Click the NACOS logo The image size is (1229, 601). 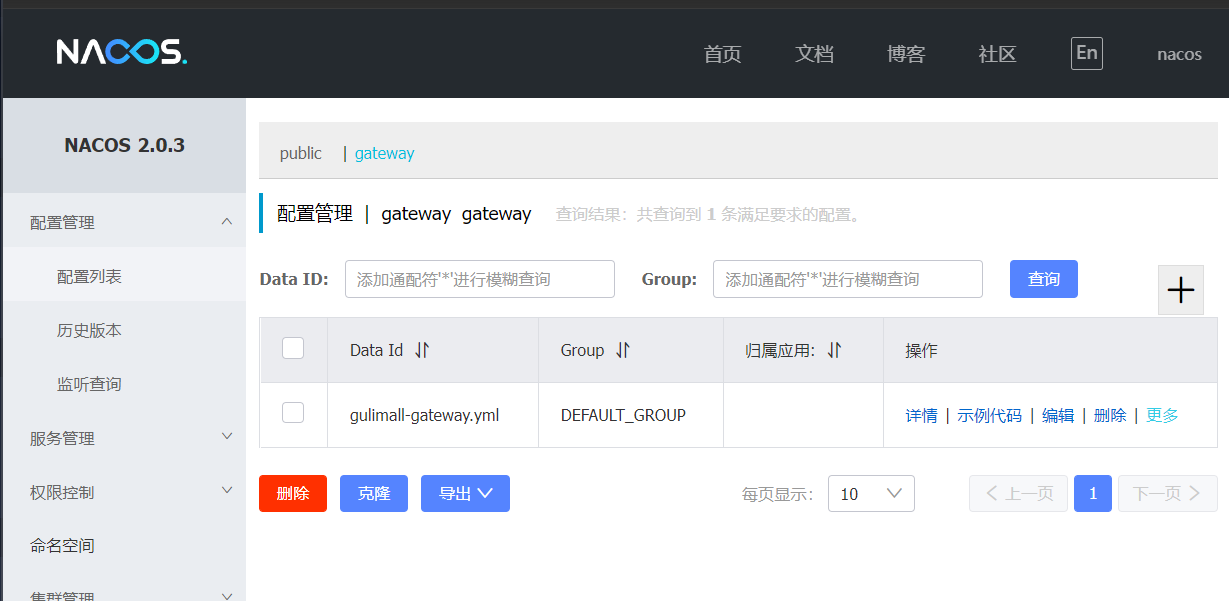point(121,52)
